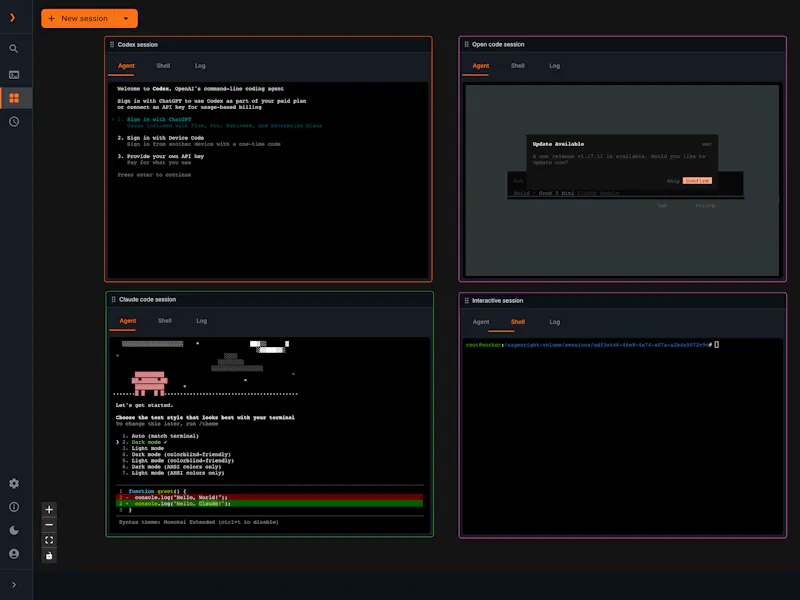Open the Log tab in the Claude code session

(x=202, y=321)
